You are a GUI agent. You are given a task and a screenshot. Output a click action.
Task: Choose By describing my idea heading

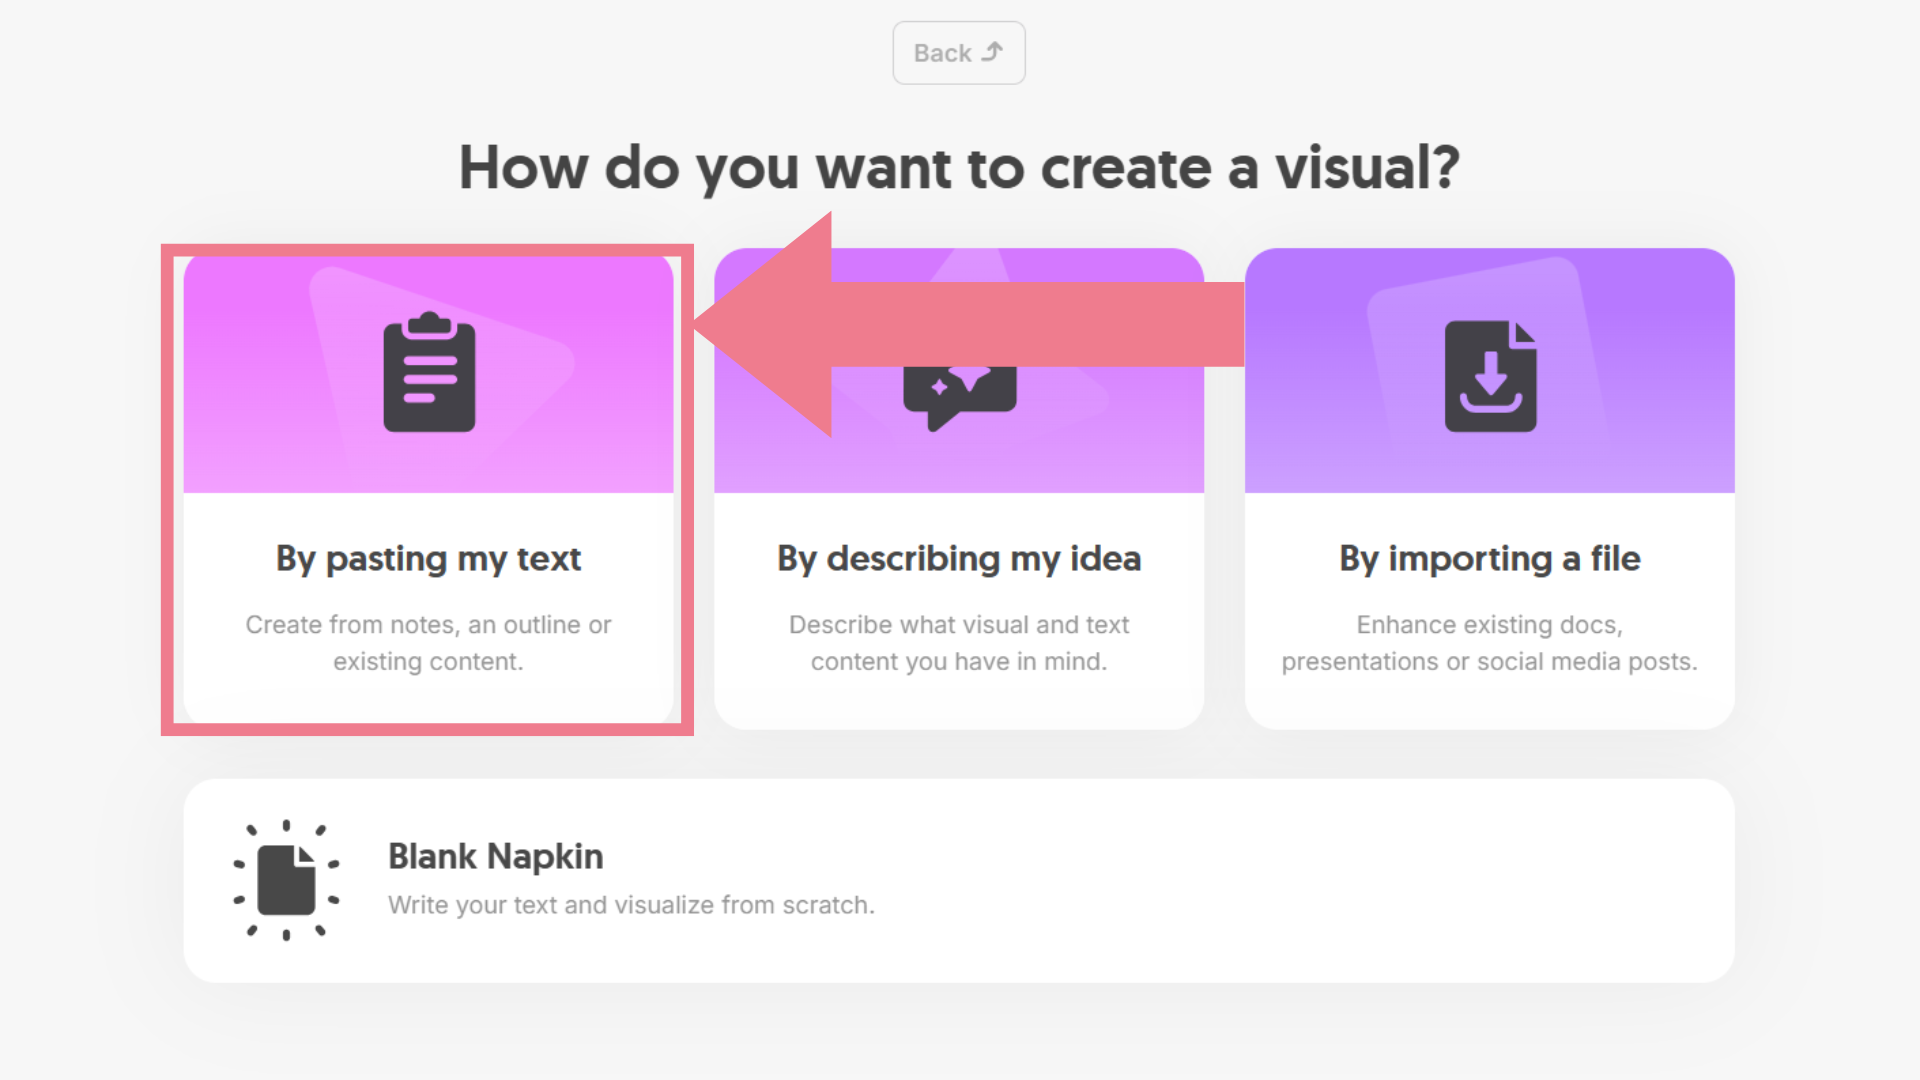point(959,559)
